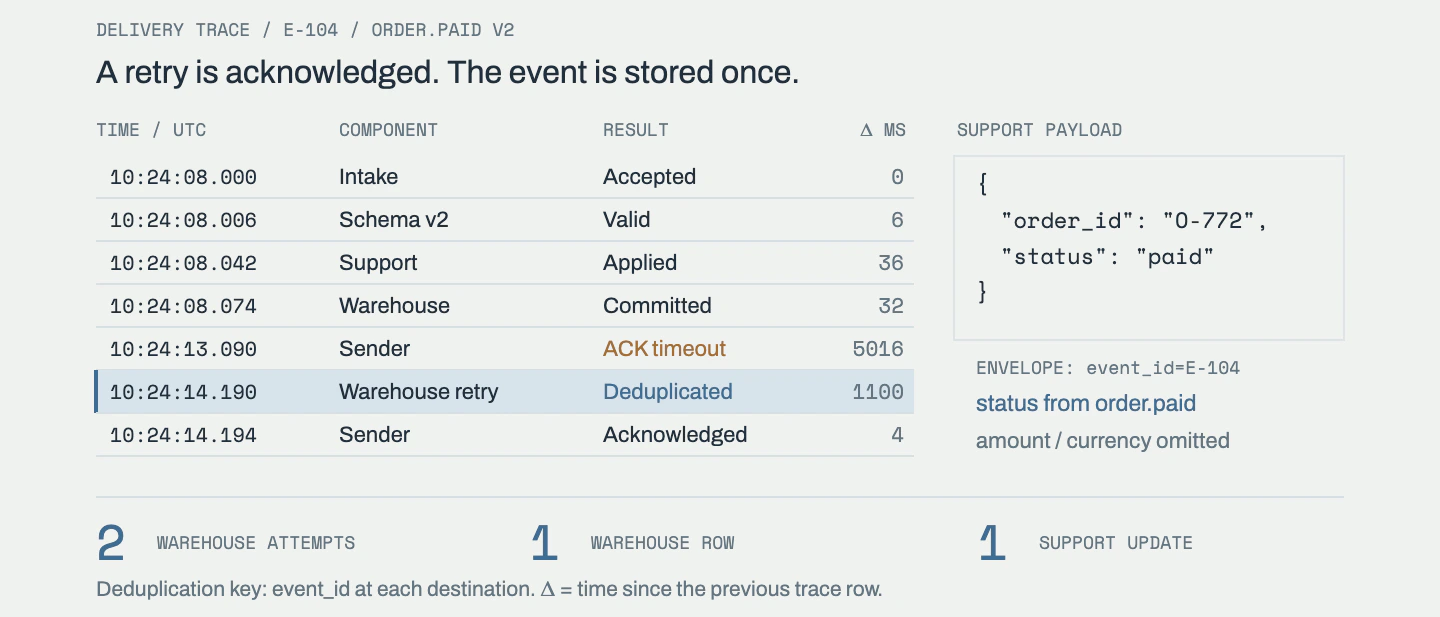This screenshot has height=617, width=1440.
Task: Click the 0 ms delta in Intake row
Action: [897, 177]
